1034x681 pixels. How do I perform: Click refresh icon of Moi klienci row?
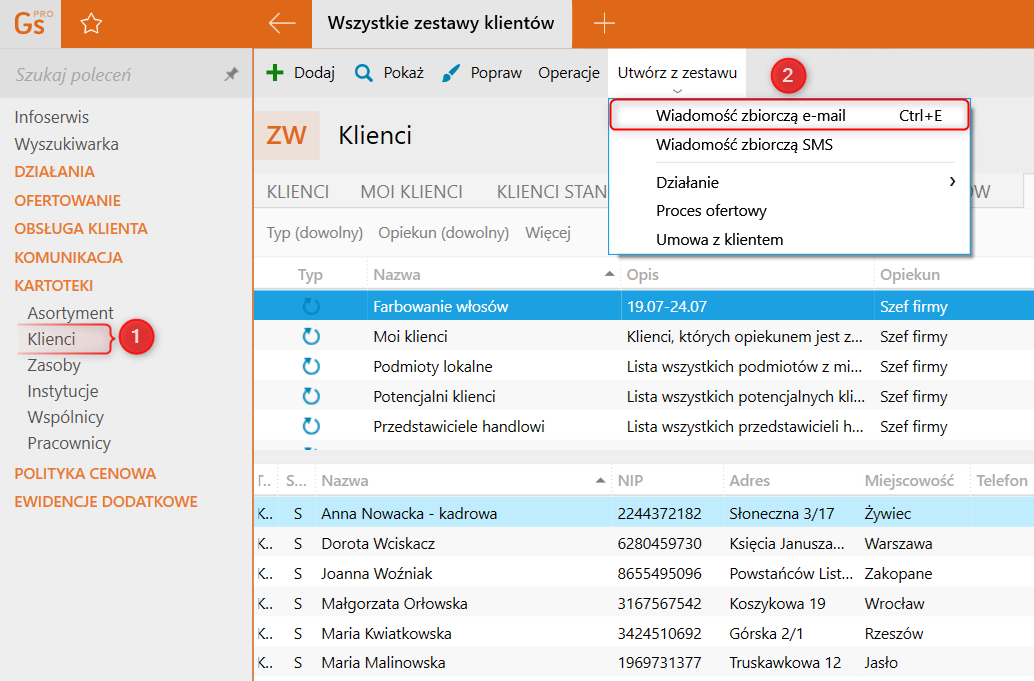coord(311,337)
